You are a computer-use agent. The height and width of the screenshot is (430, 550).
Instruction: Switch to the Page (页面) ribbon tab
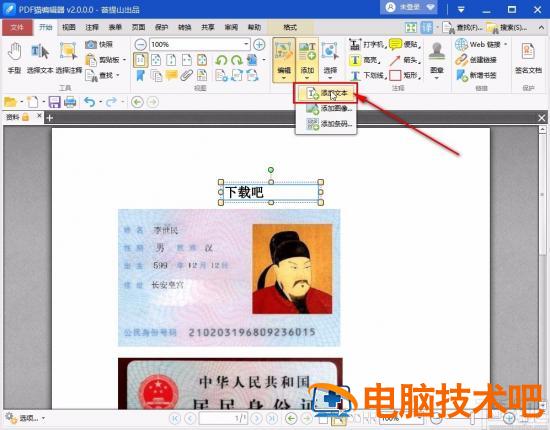(x=138, y=27)
